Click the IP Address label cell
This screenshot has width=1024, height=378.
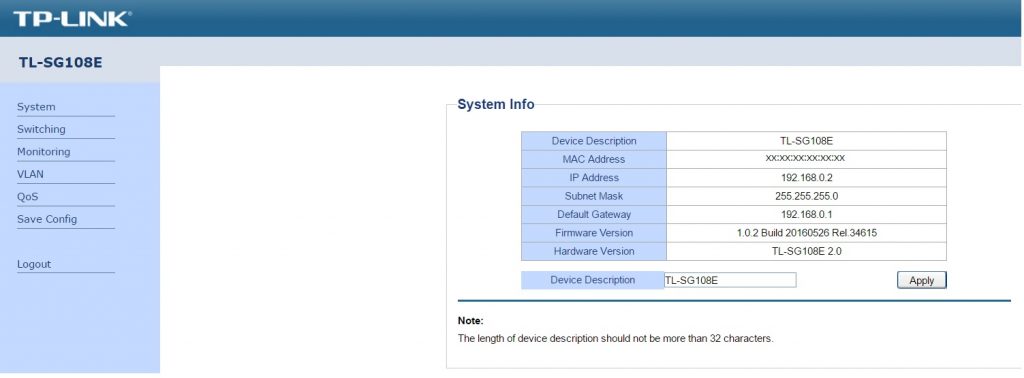pos(594,178)
